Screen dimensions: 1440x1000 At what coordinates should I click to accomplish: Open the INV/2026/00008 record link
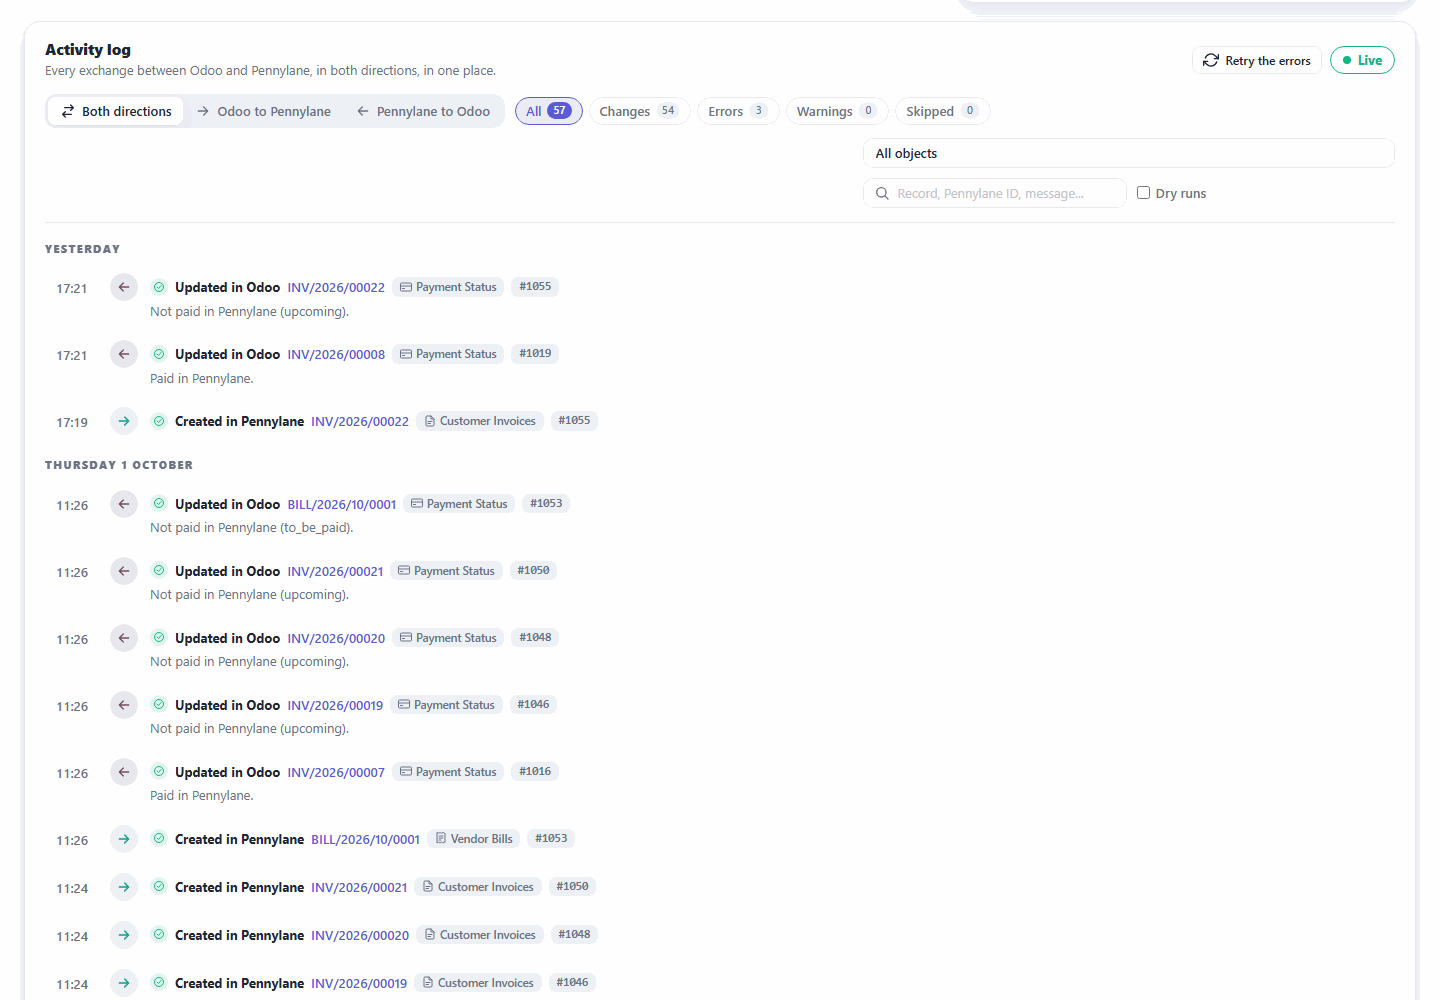336,355
